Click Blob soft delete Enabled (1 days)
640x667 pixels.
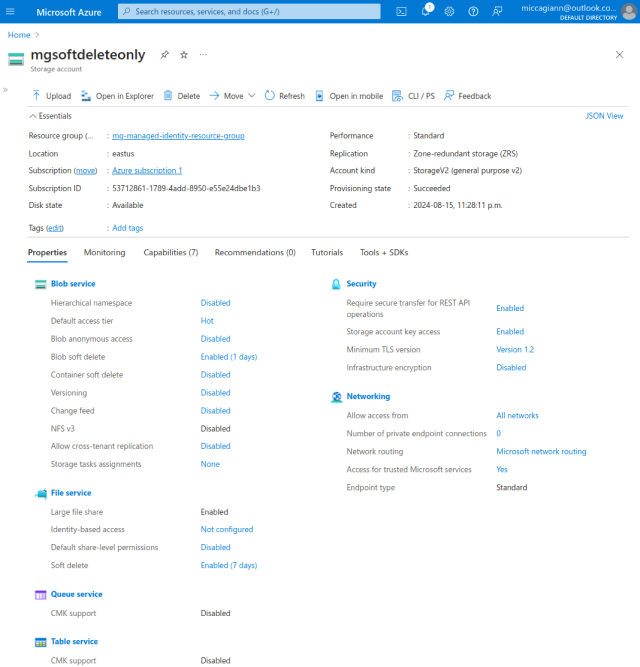229,357
